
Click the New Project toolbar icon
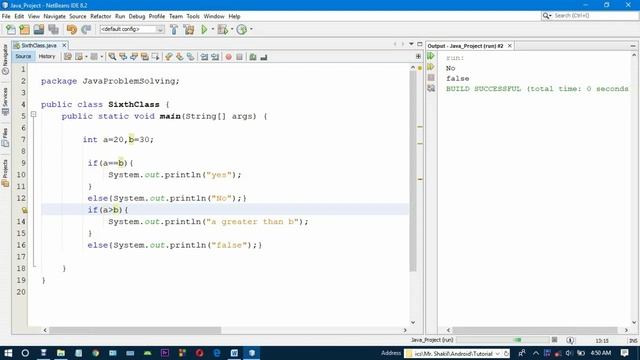point(24,29)
